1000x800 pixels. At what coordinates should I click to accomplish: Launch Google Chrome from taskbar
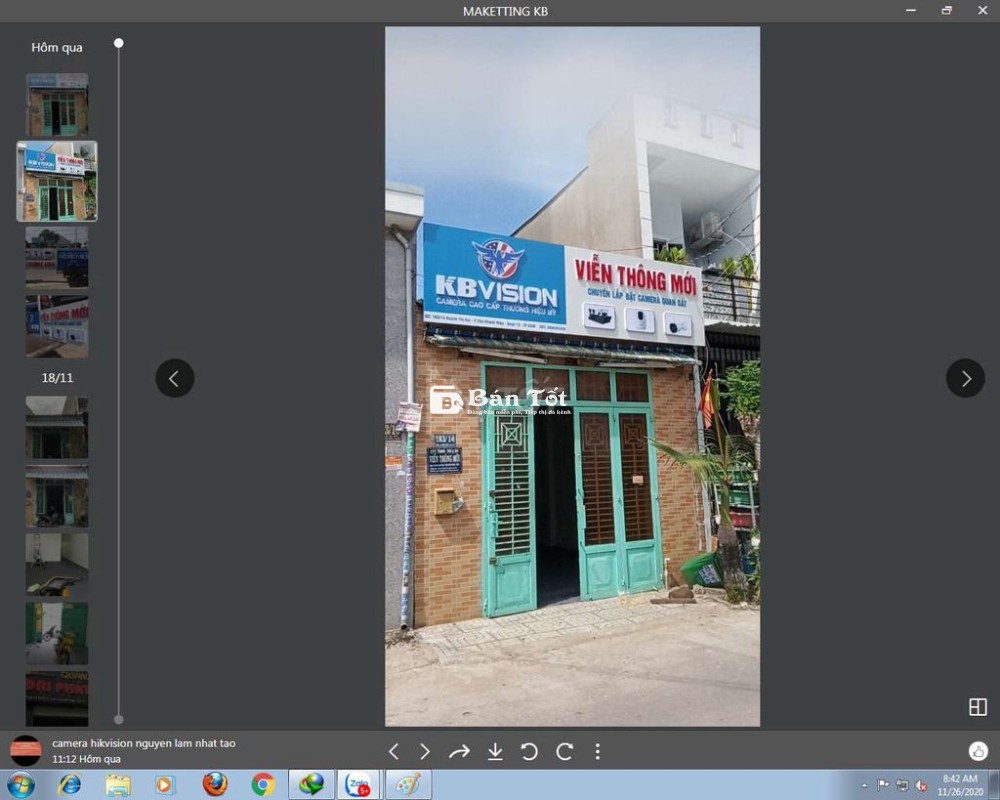[263, 785]
